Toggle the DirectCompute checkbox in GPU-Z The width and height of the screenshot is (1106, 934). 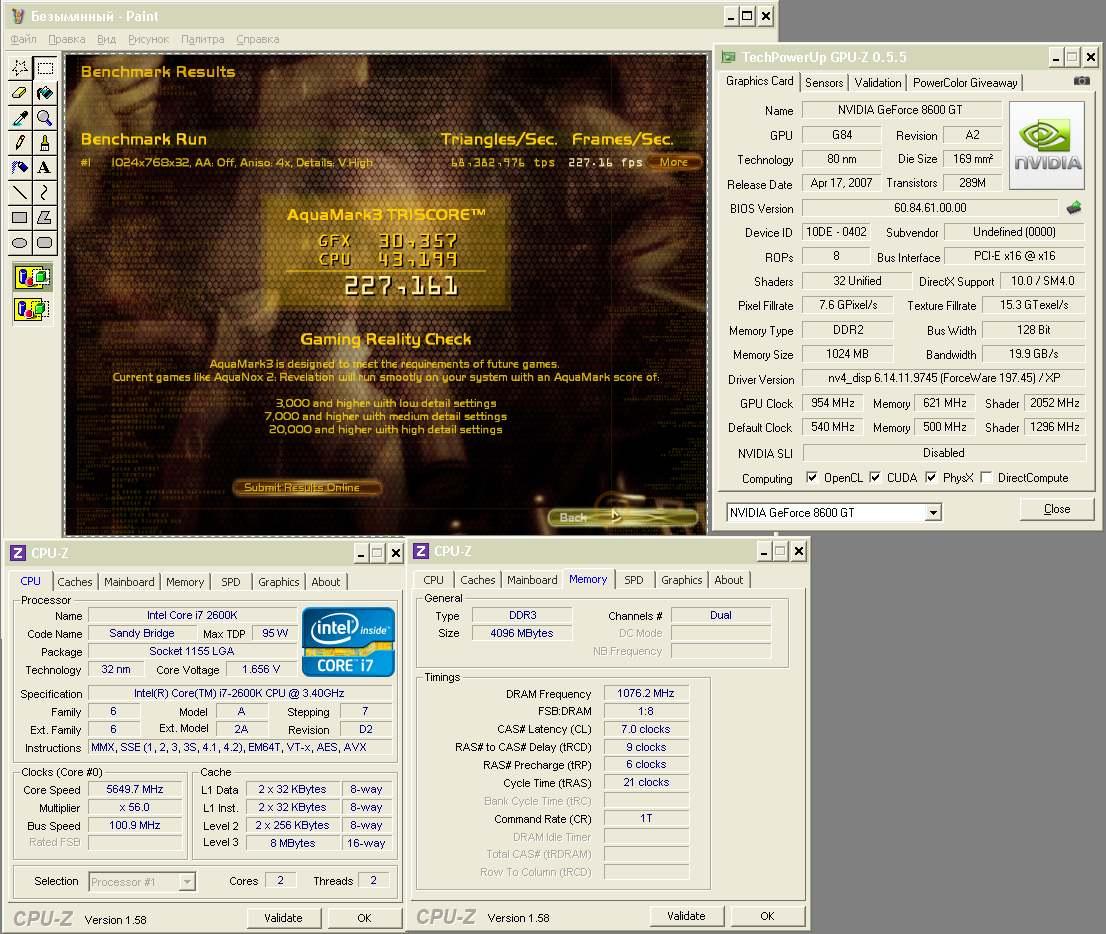[x=986, y=478]
